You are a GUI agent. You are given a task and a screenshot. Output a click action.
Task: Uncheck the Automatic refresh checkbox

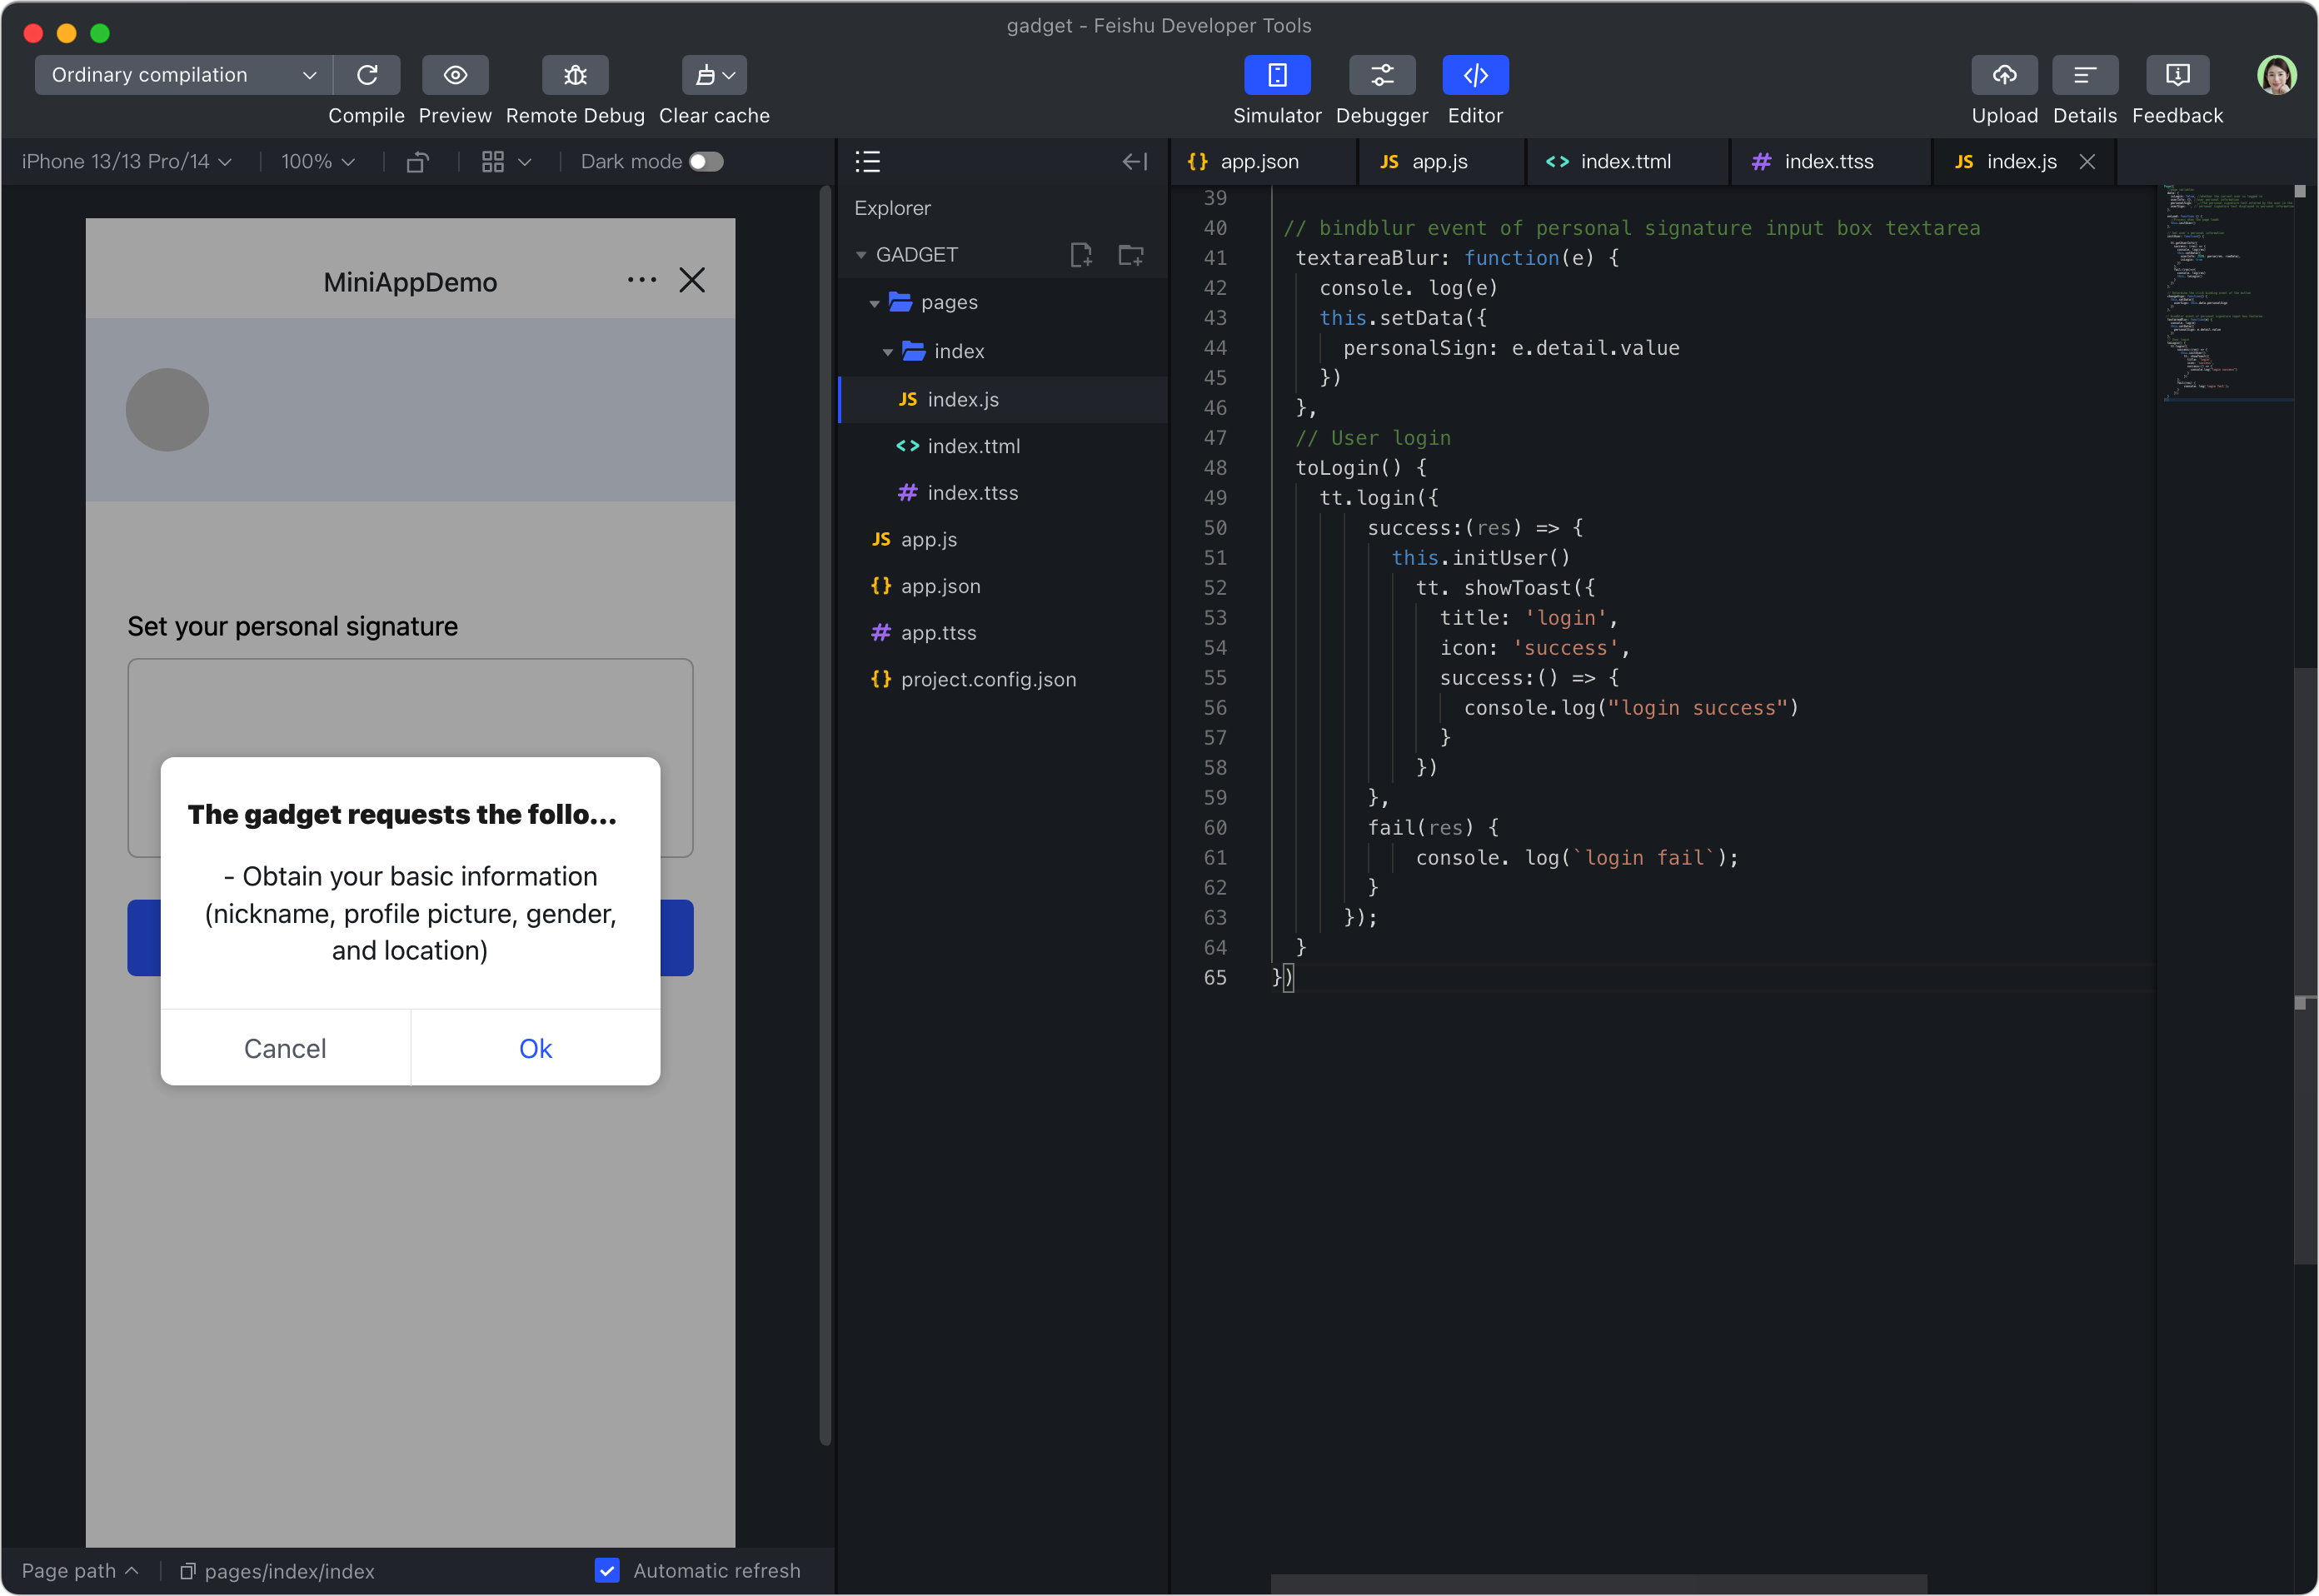(607, 1570)
